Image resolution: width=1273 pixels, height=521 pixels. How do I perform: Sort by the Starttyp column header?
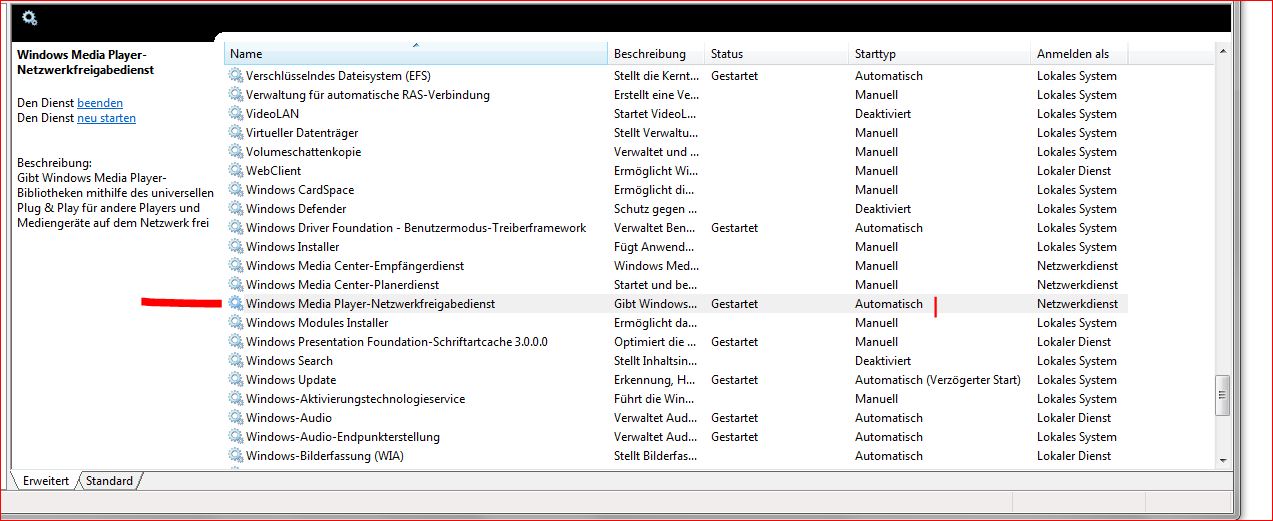(x=939, y=54)
